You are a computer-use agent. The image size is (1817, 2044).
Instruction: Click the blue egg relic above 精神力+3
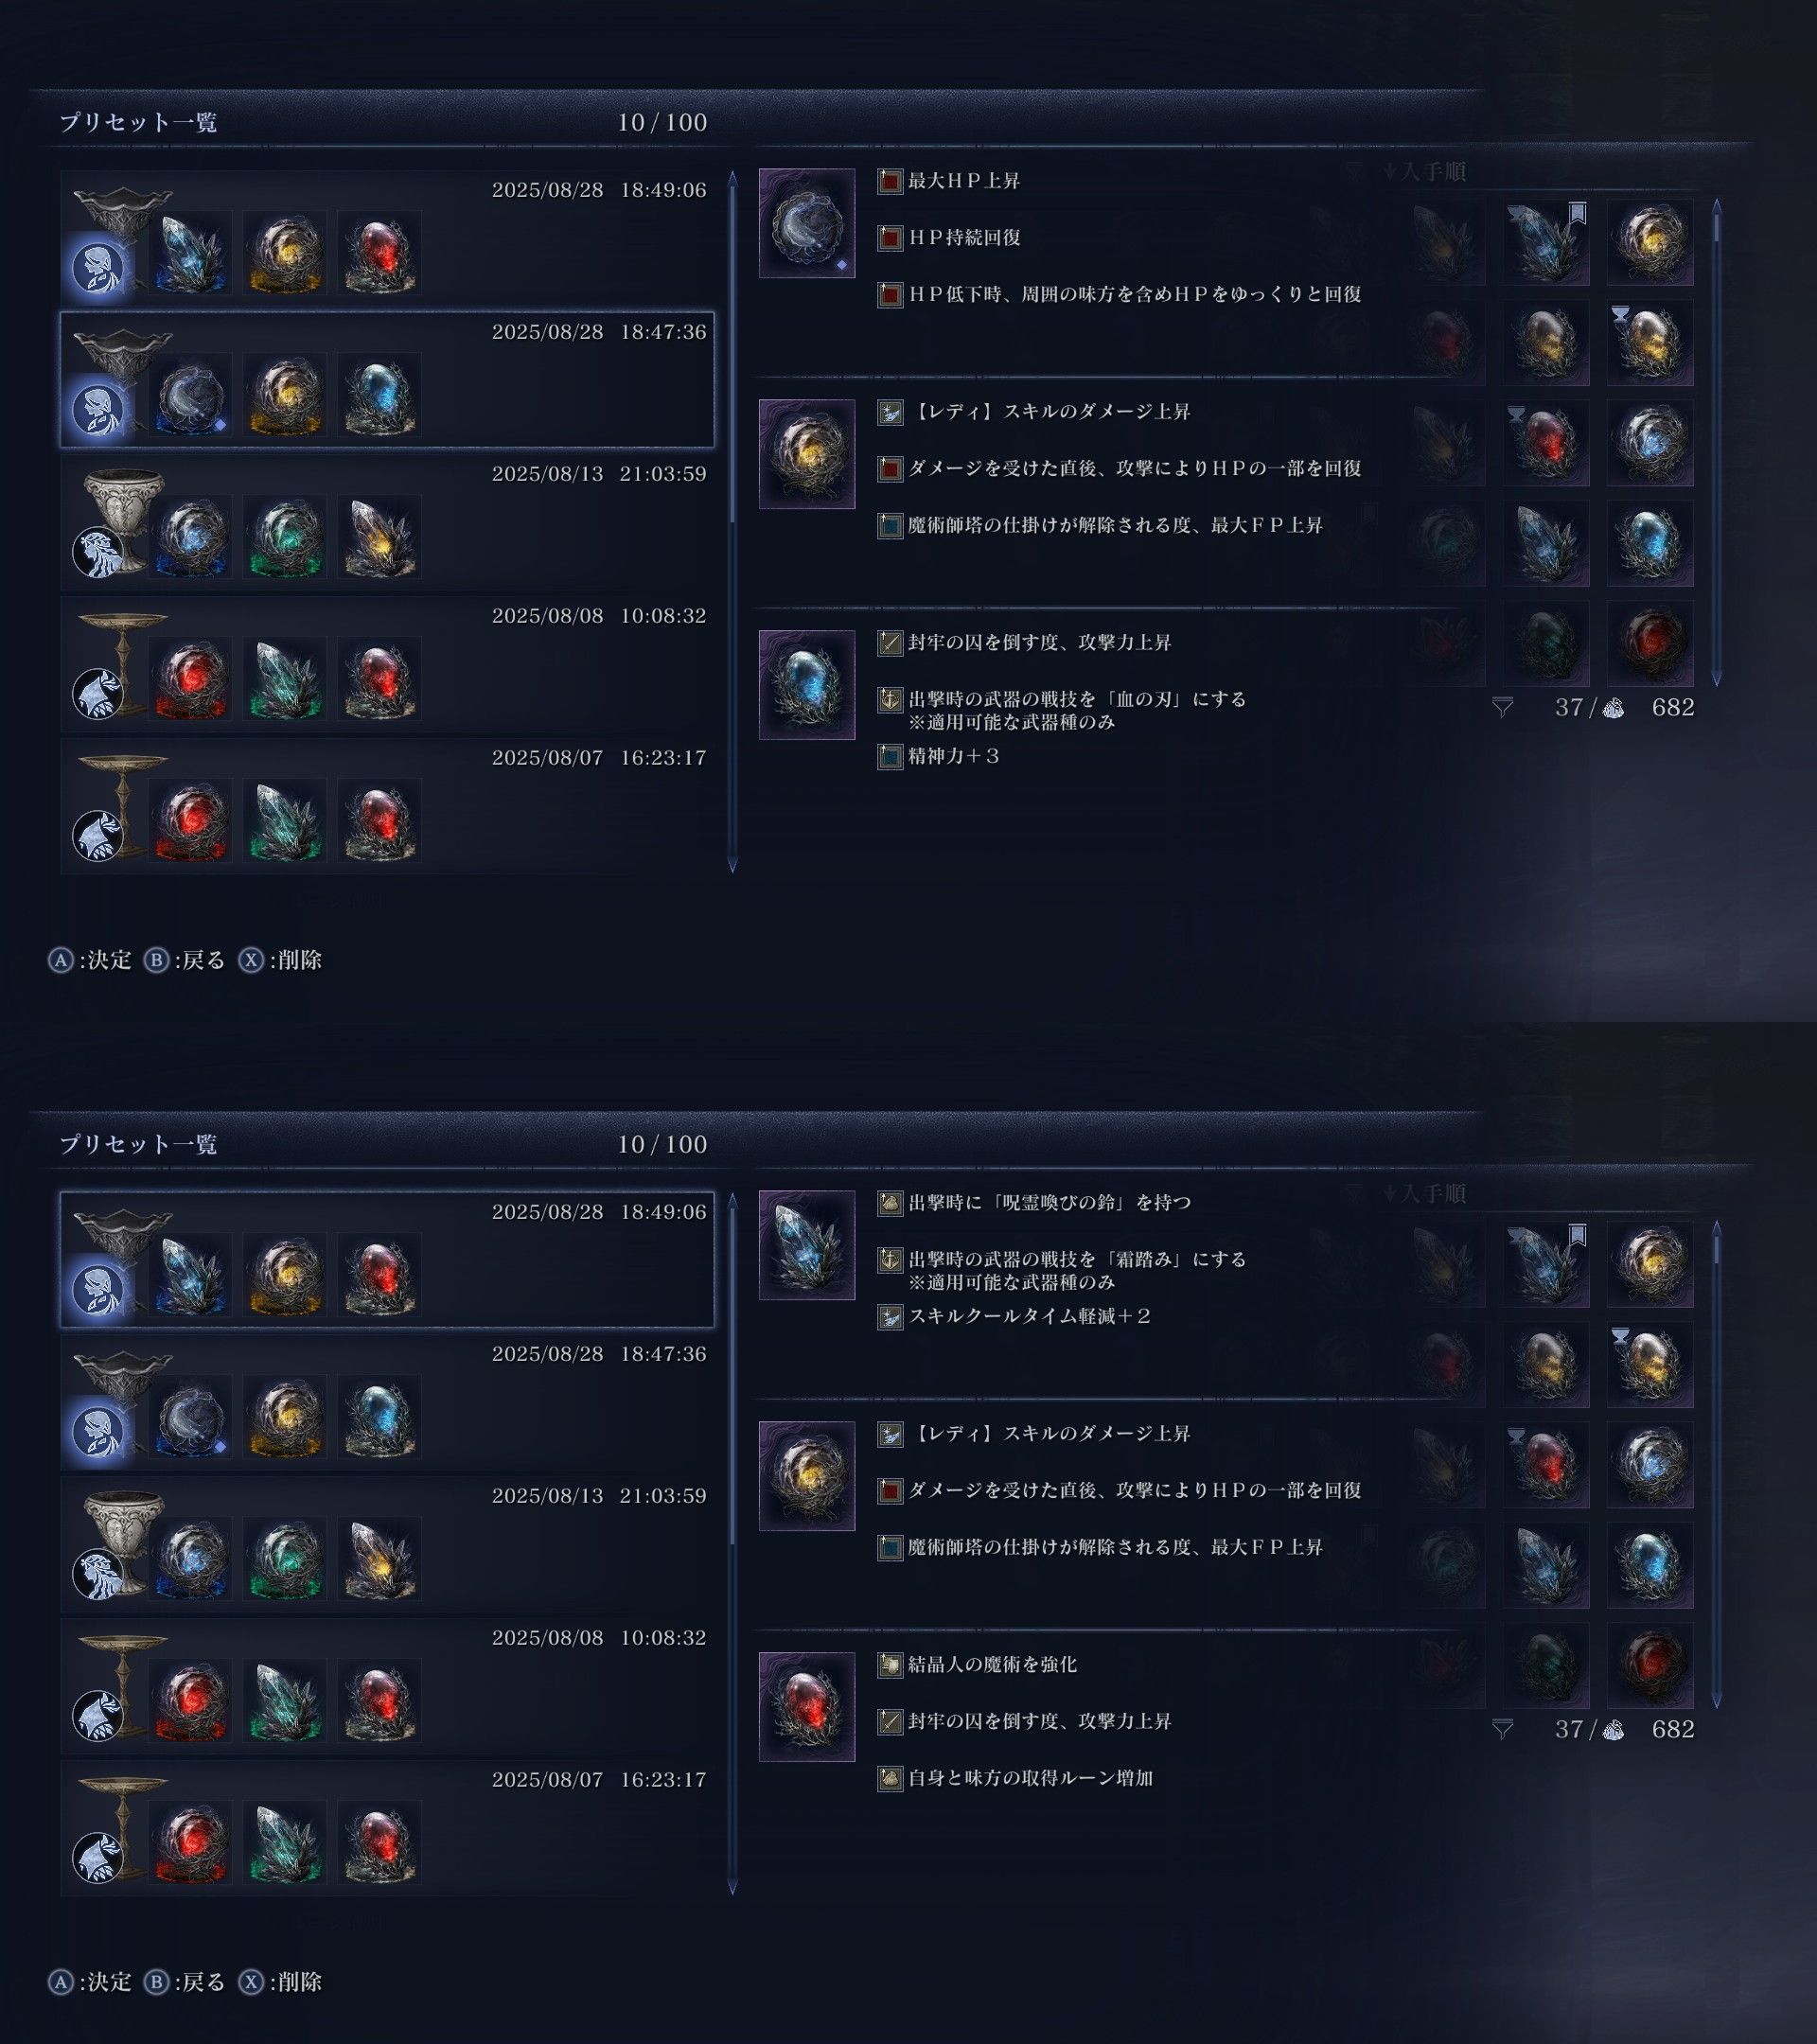tap(807, 684)
